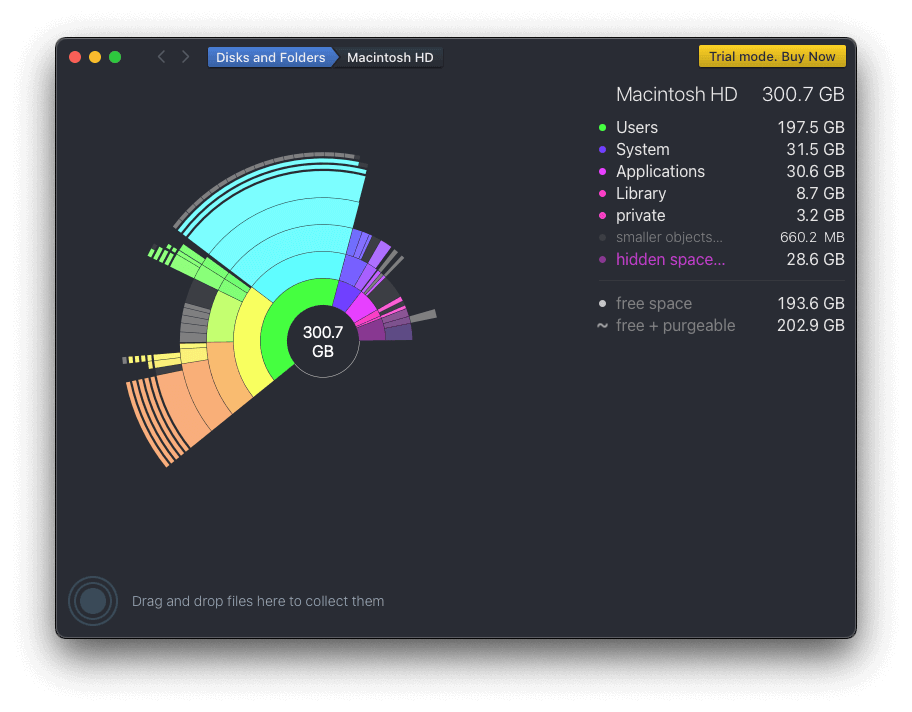Click the Drag and drop files hint text
This screenshot has height=712, width=912.
point(258,601)
